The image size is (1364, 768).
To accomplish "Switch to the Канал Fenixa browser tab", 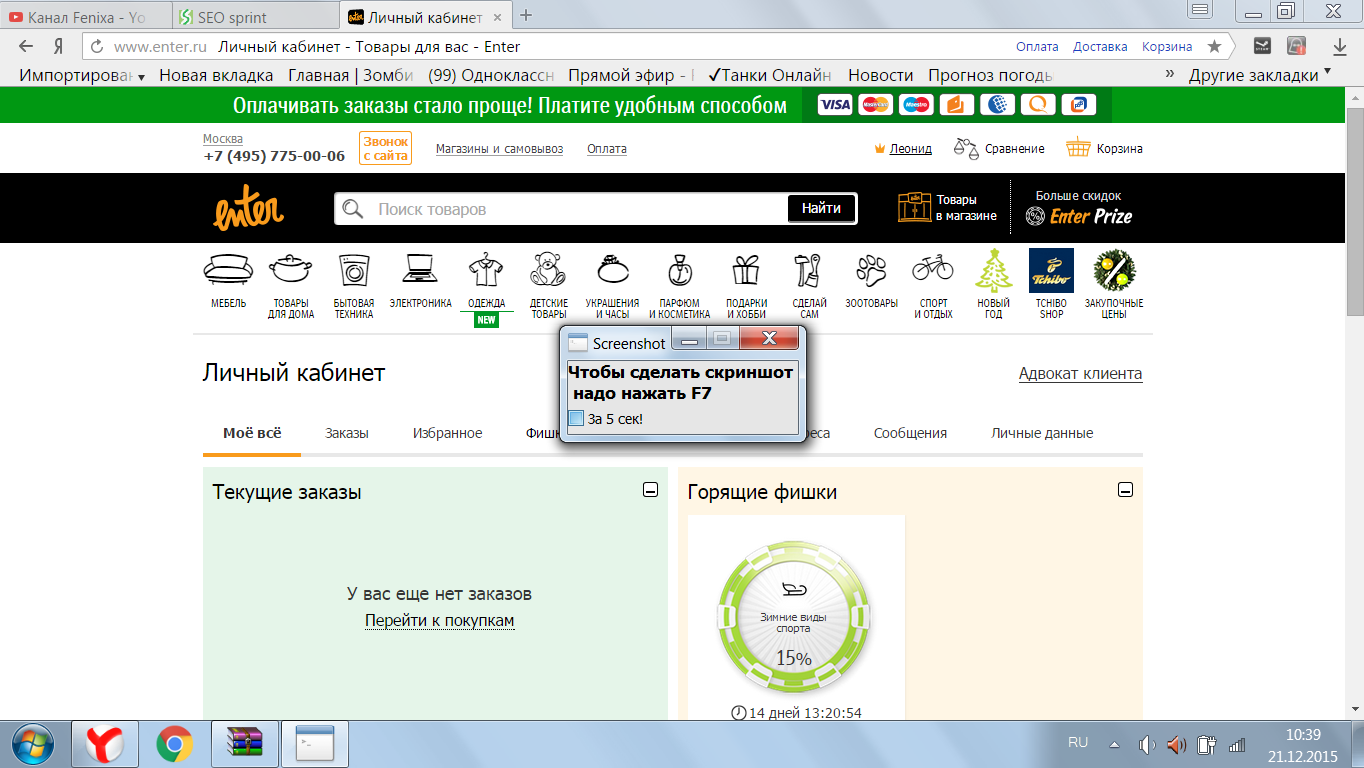I will click(84, 17).
